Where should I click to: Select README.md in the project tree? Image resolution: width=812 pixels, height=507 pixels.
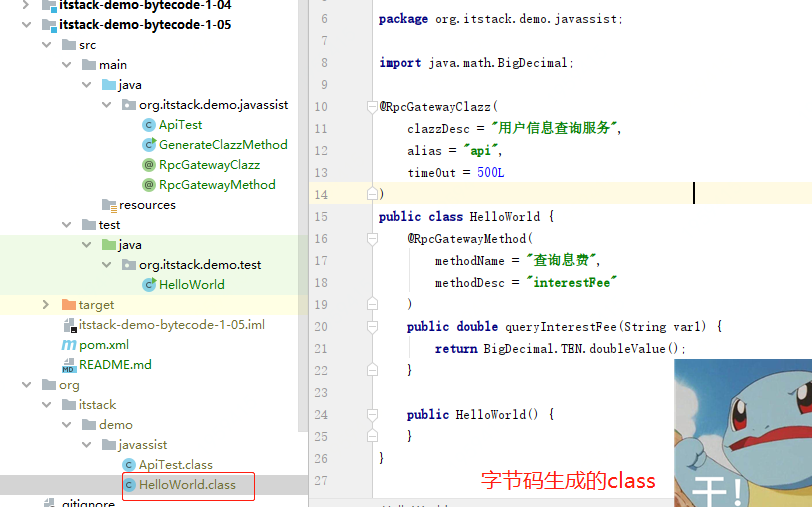(115, 365)
